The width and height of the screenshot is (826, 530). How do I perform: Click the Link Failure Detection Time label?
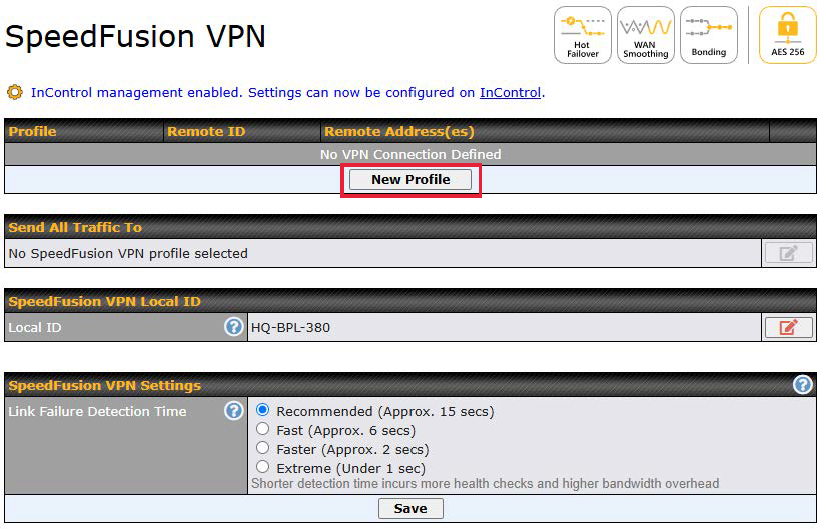pyautogui.click(x=97, y=411)
